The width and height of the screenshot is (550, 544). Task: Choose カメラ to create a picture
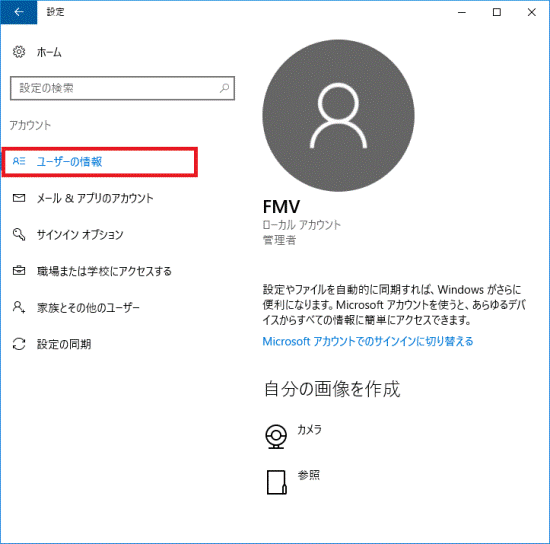pos(309,429)
